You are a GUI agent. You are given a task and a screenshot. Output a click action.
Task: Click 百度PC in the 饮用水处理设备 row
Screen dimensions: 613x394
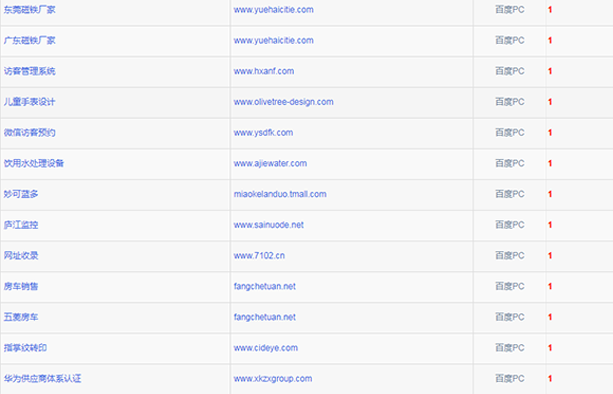click(x=510, y=163)
